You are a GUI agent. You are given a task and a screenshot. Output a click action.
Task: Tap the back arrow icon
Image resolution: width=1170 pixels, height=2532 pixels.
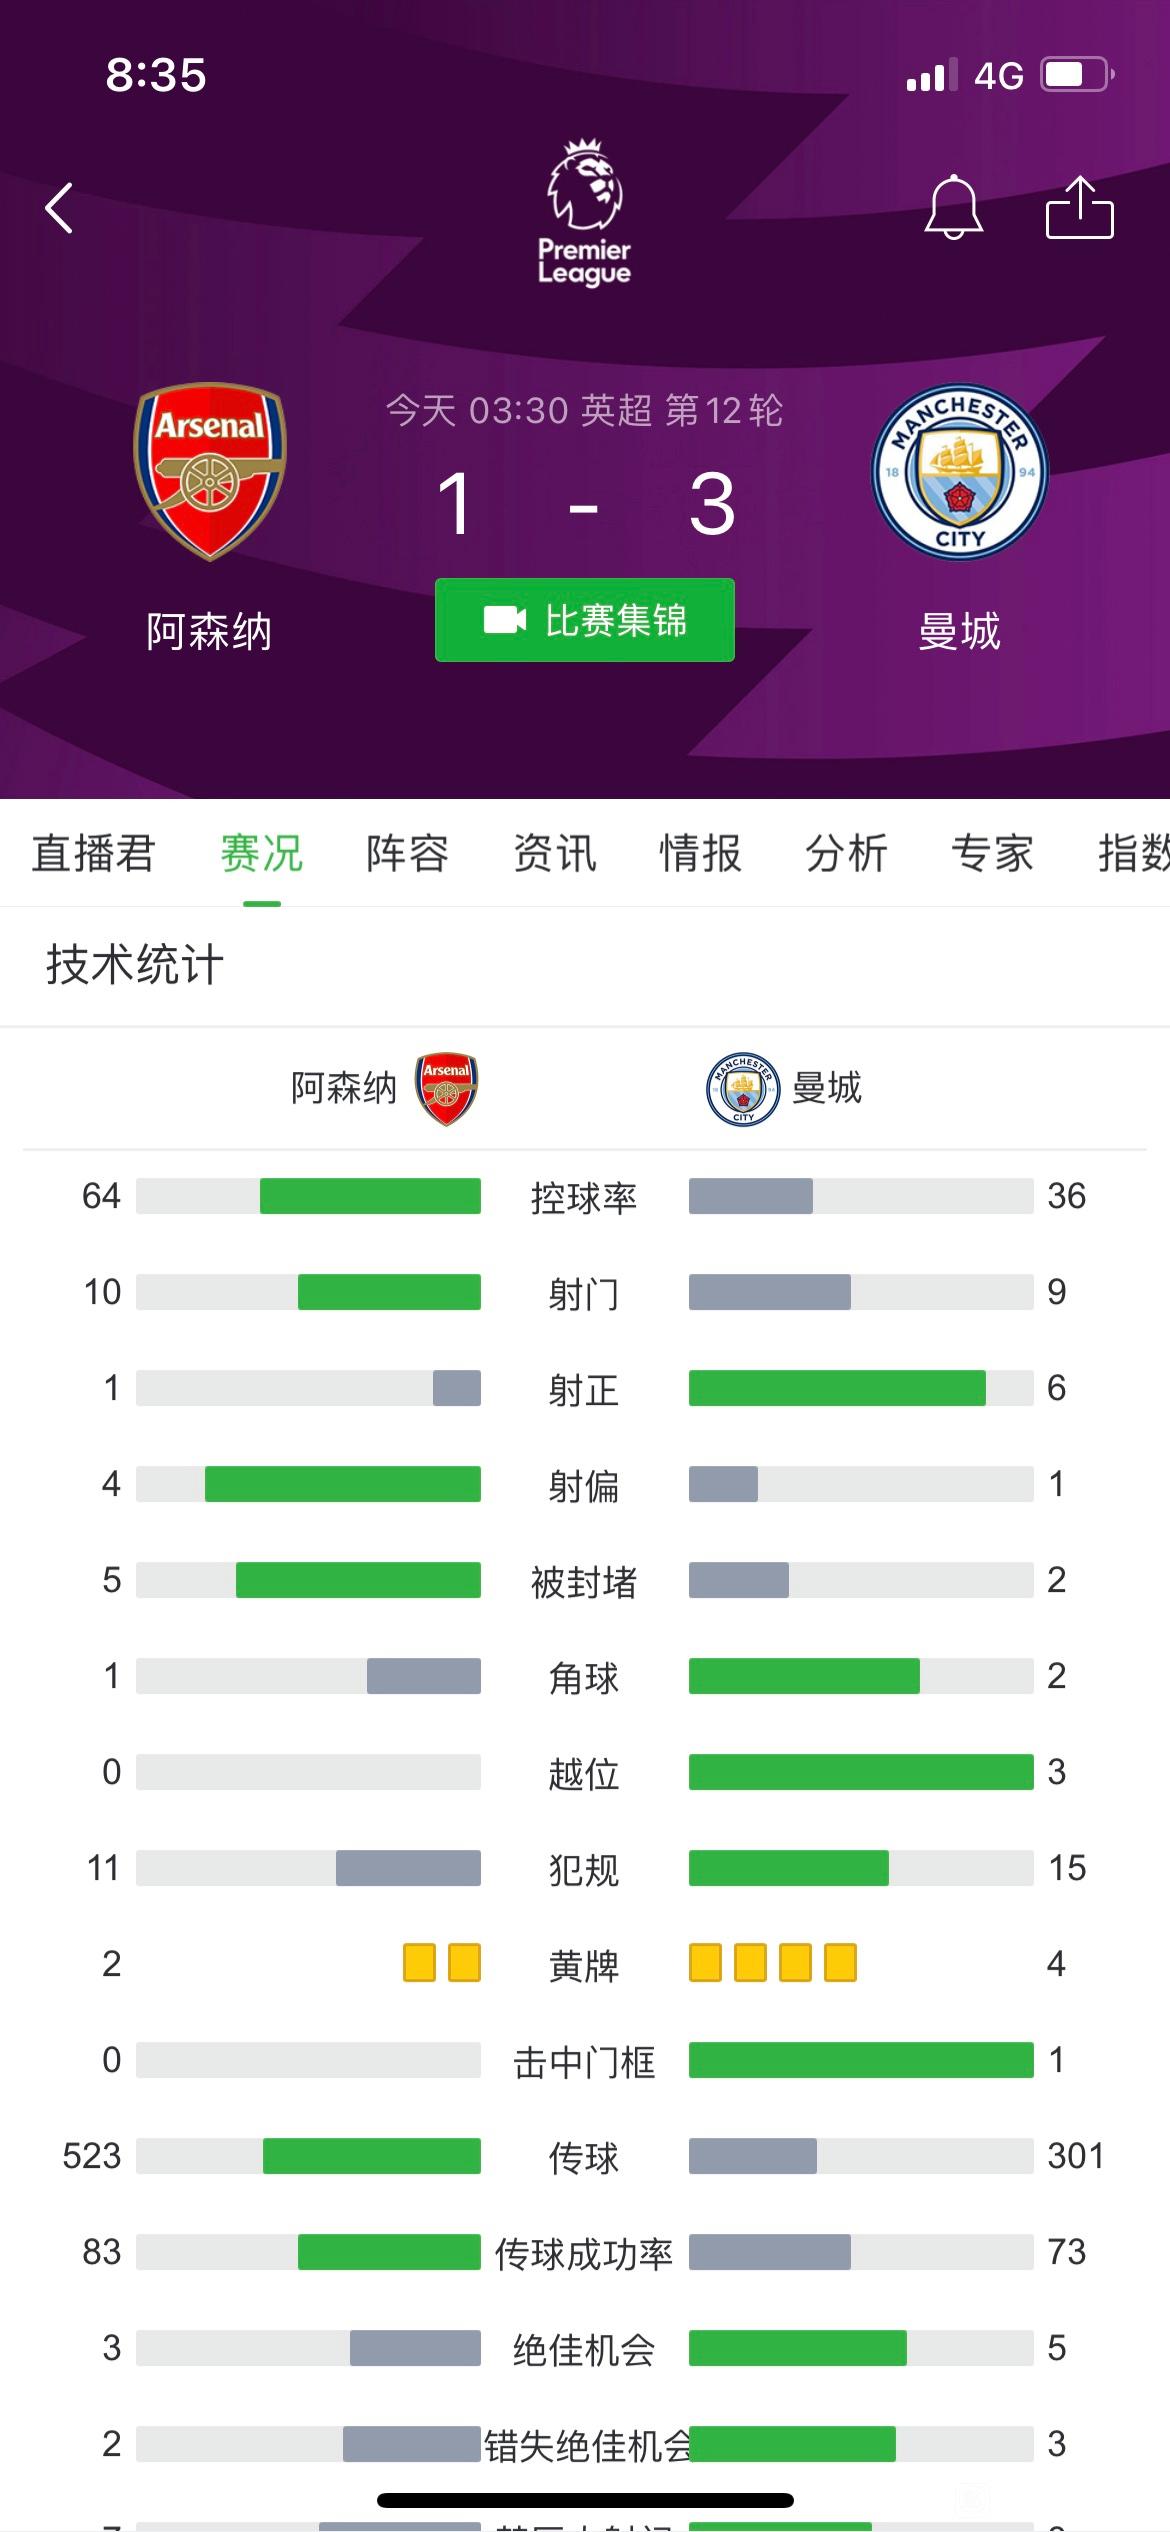60,208
